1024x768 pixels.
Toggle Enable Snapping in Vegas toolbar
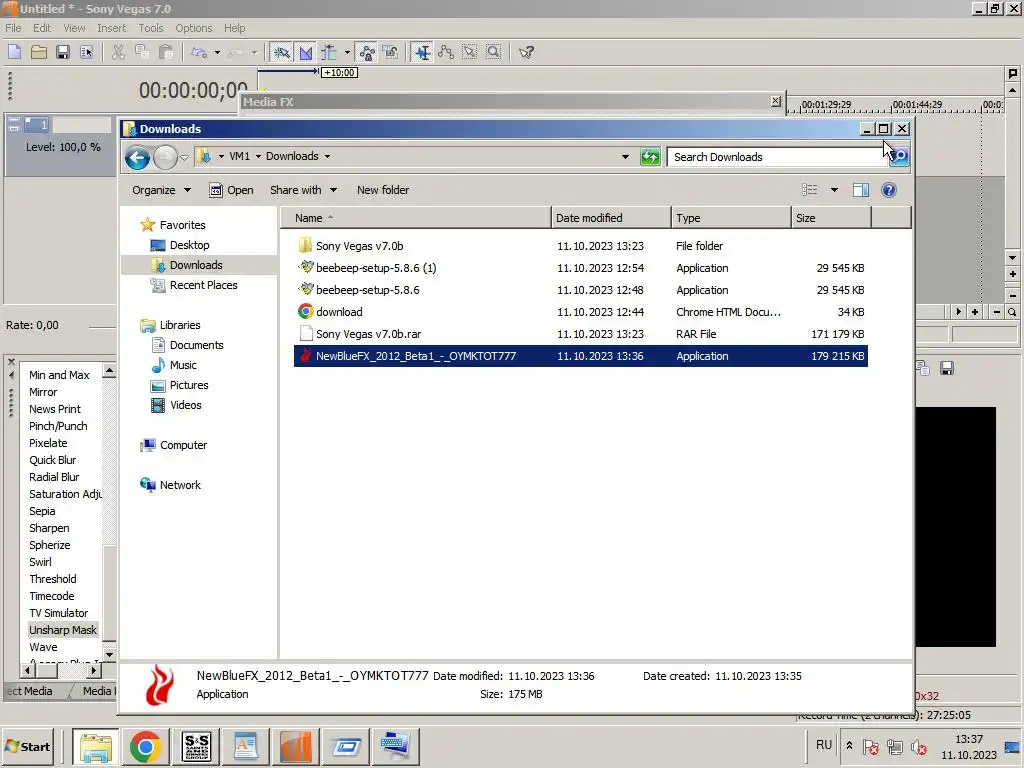281,52
